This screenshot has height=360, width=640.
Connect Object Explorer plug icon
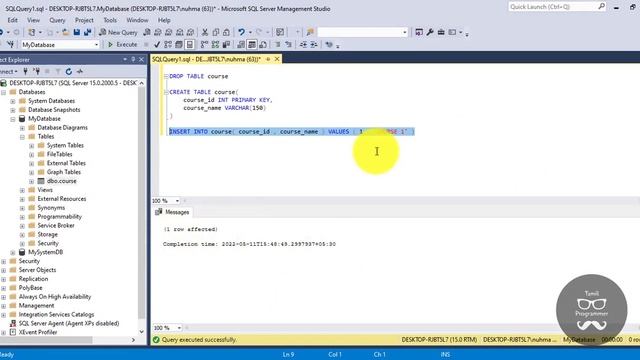tap(25, 71)
